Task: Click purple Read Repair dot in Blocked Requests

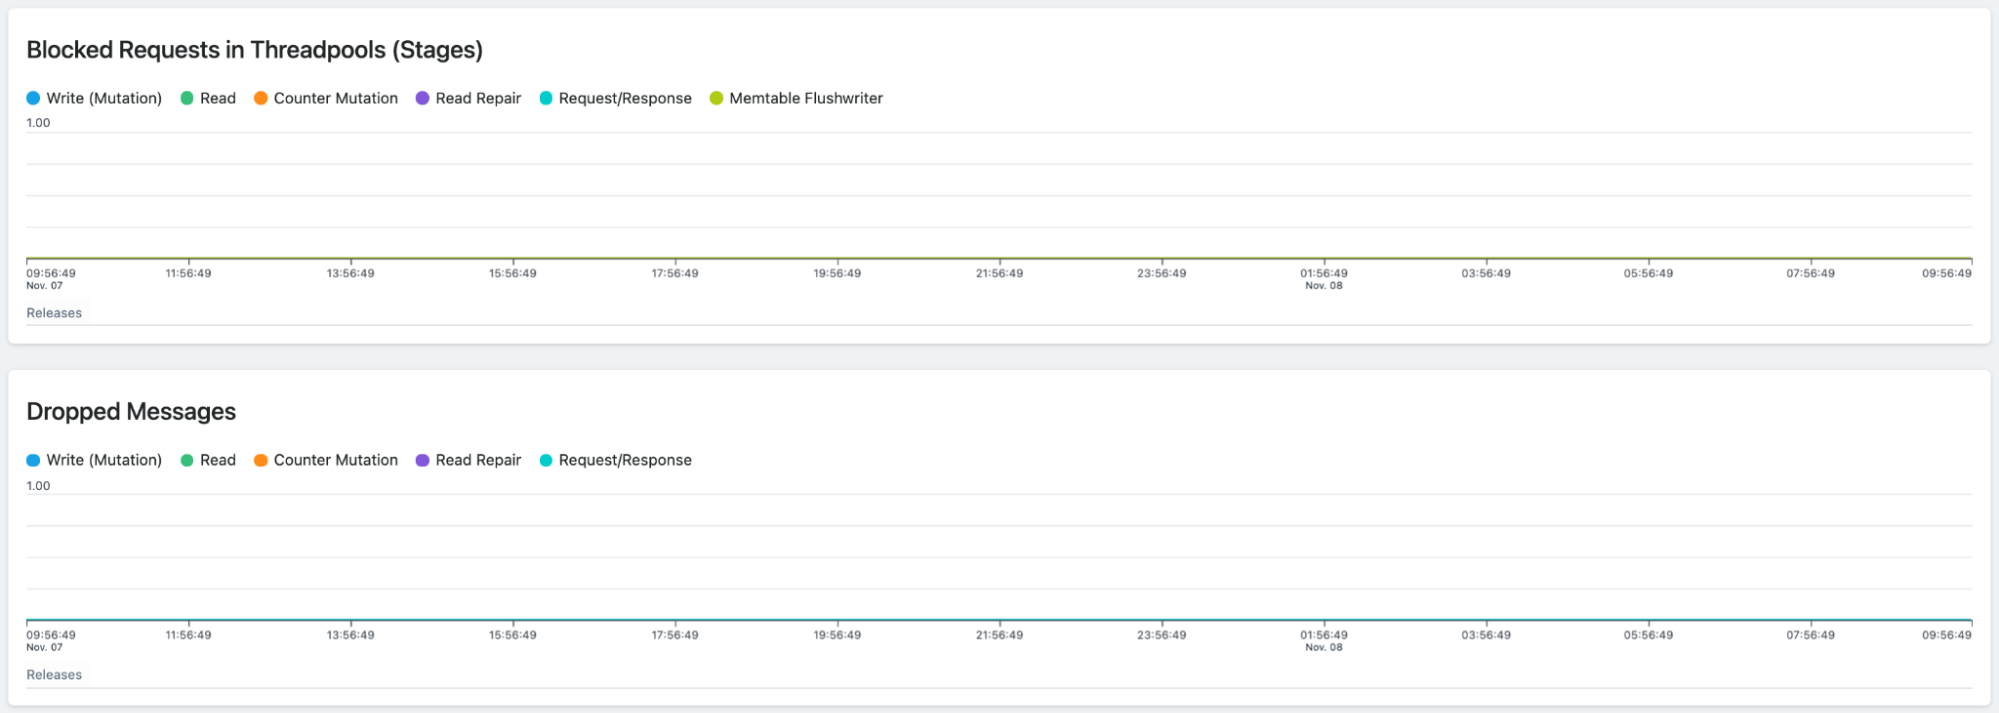Action: point(423,98)
